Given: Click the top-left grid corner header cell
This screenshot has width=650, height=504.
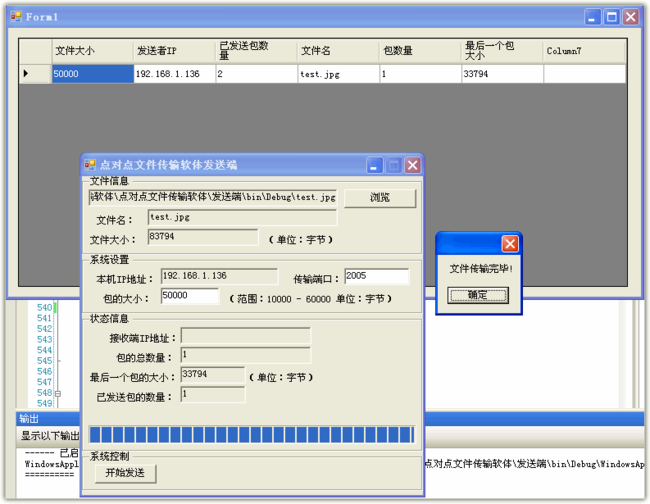Looking at the screenshot, I should click(x=35, y=51).
